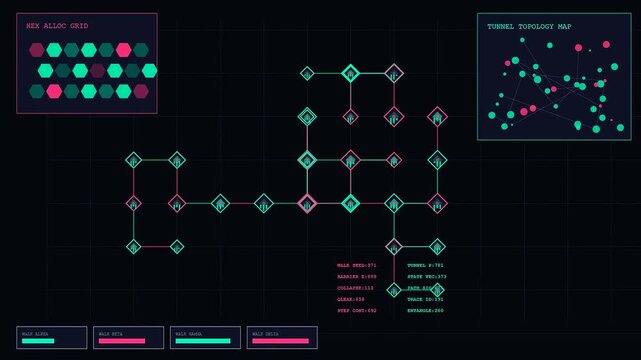Click dark magenta hexagon in middle row of Hex Alloc Grid

click(x=97, y=71)
